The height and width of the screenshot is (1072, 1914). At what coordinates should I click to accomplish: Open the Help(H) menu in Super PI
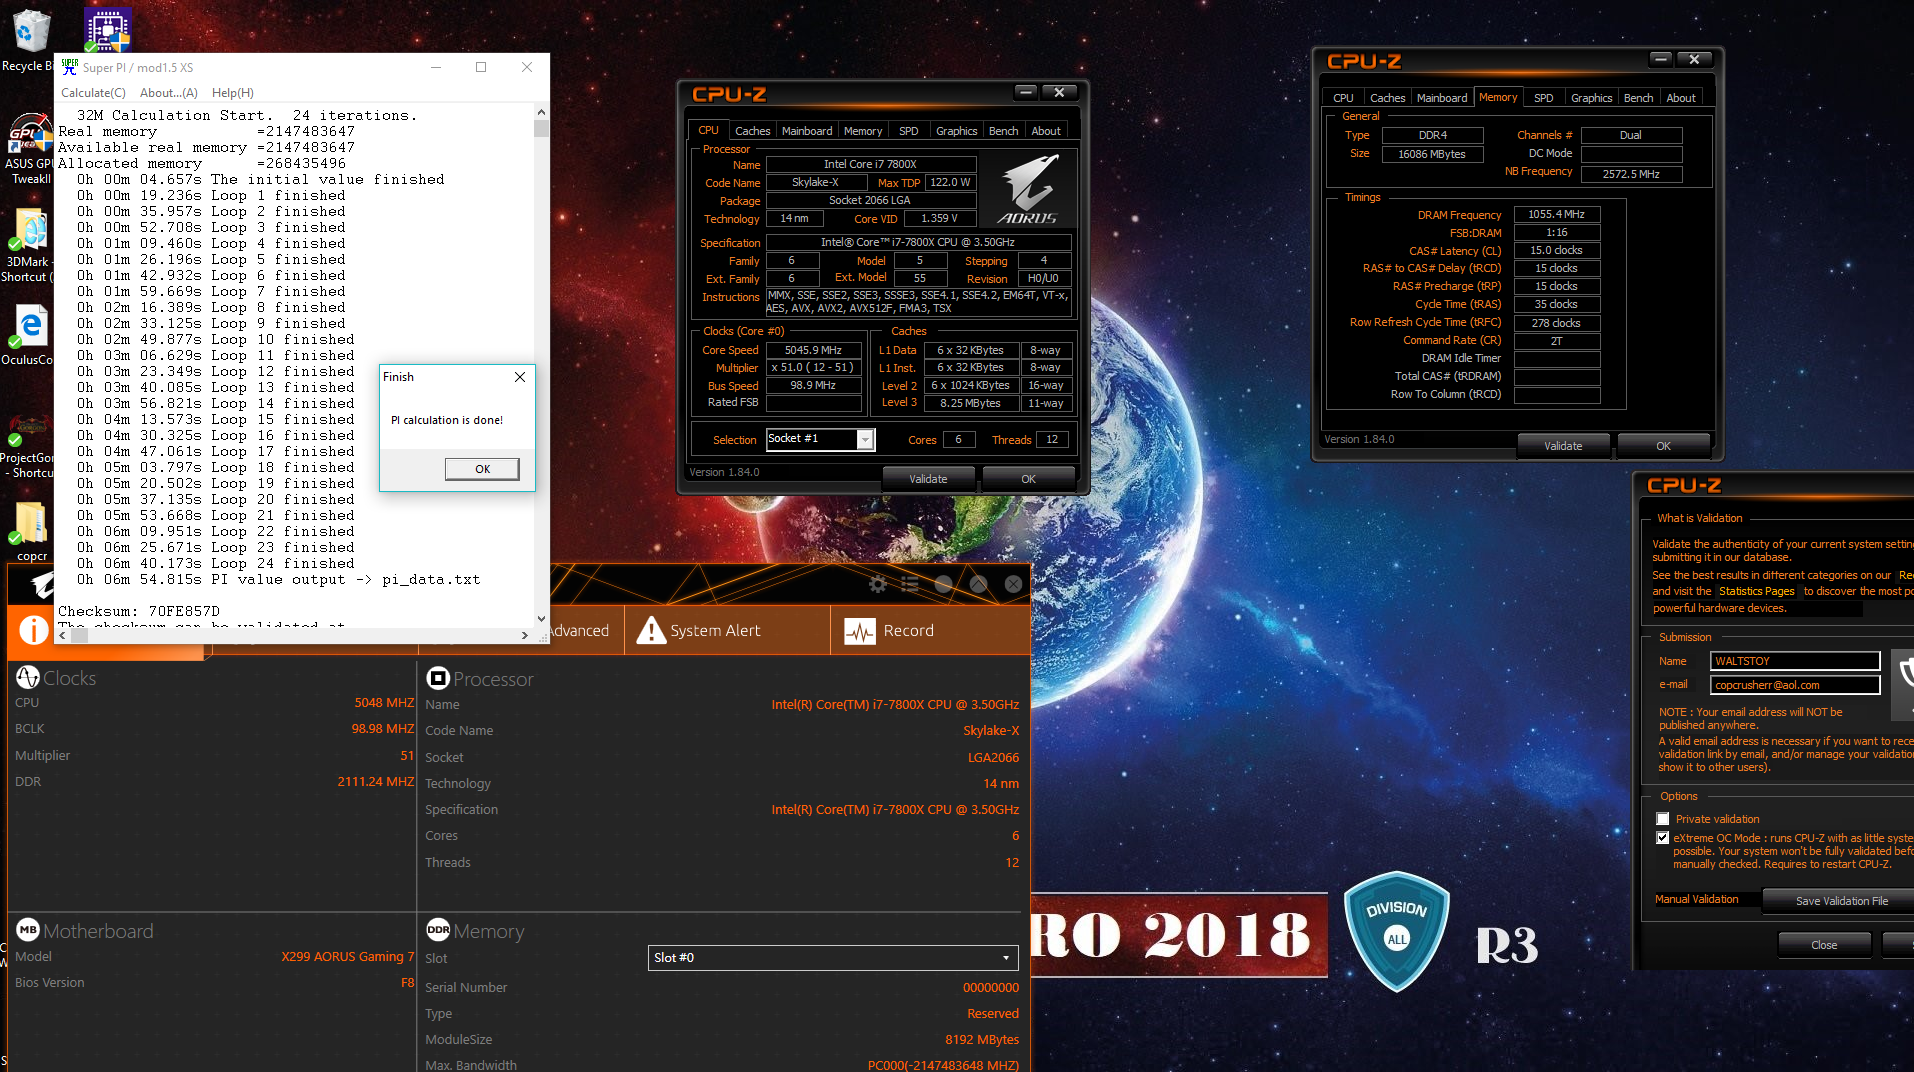(232, 93)
